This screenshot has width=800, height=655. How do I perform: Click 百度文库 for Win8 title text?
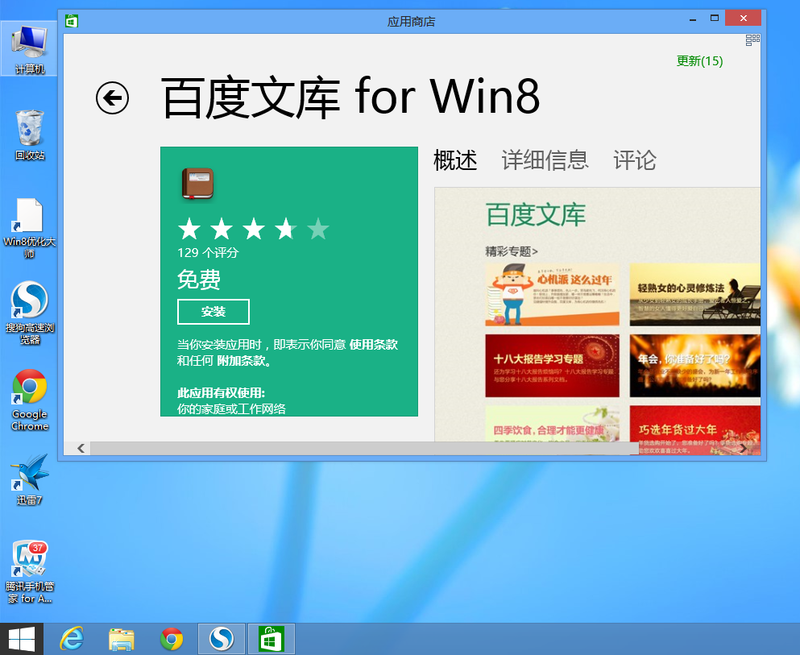351,97
